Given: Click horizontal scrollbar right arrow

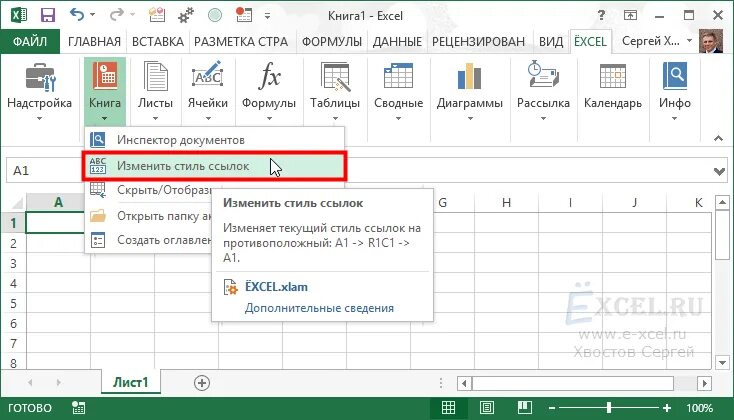Looking at the screenshot, I should pyautogui.click(x=705, y=384).
